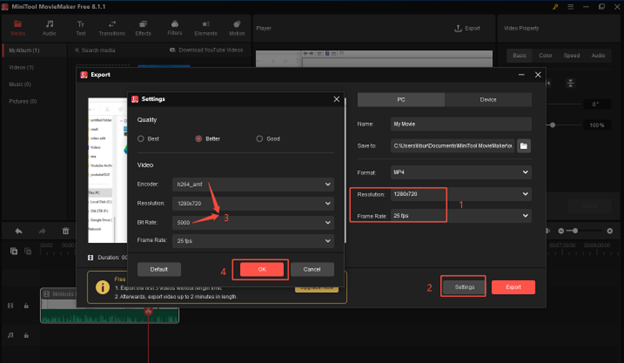624x363 pixels.
Task: Close the Settings dialog
Action: pos(336,99)
